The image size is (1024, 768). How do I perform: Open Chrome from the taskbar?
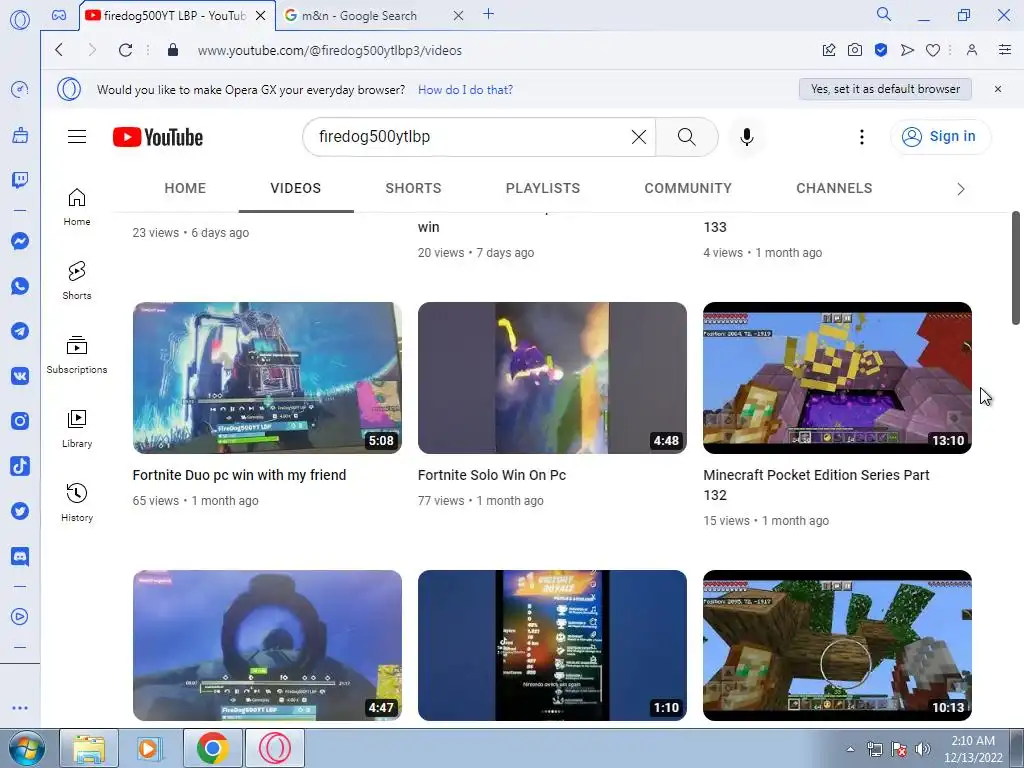tap(212, 748)
